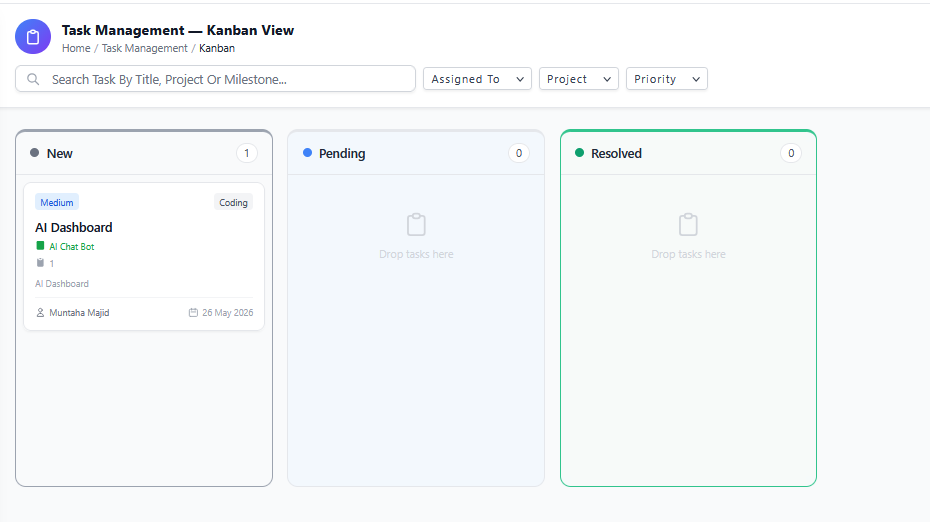The width and height of the screenshot is (930, 522).
Task: Click the Coding tag on the card
Action: 233,202
